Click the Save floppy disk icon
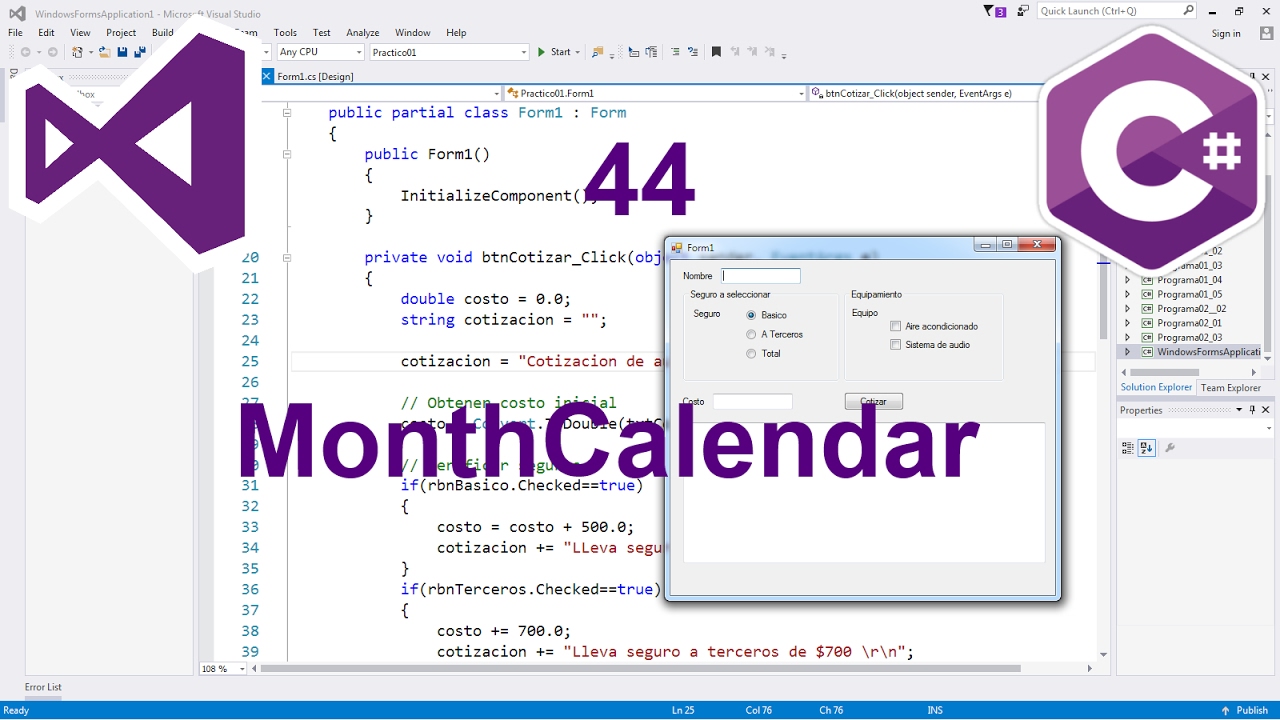The image size is (1280, 720). pos(122,52)
